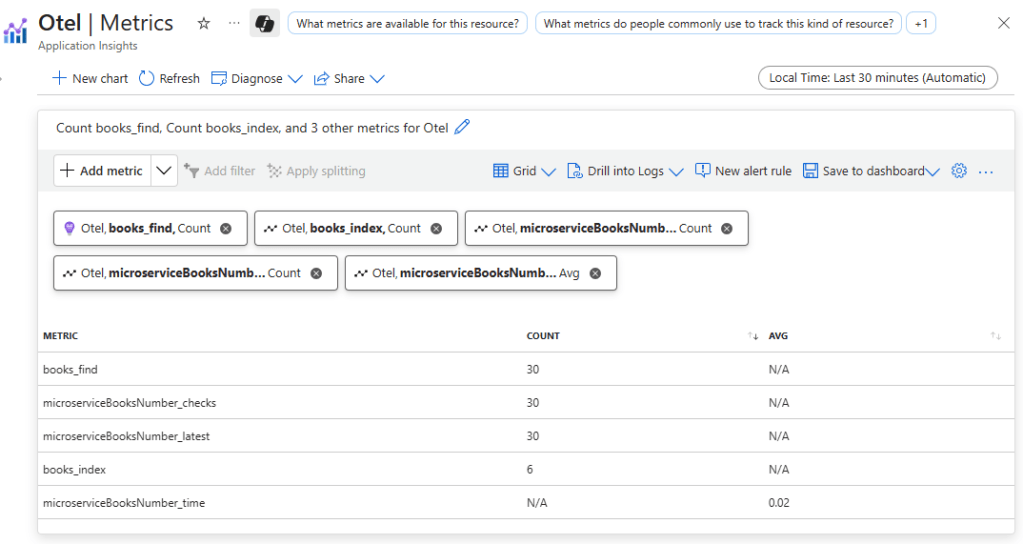The width and height of the screenshot is (1023, 544).
Task: Click the New chart button
Action: (90, 78)
